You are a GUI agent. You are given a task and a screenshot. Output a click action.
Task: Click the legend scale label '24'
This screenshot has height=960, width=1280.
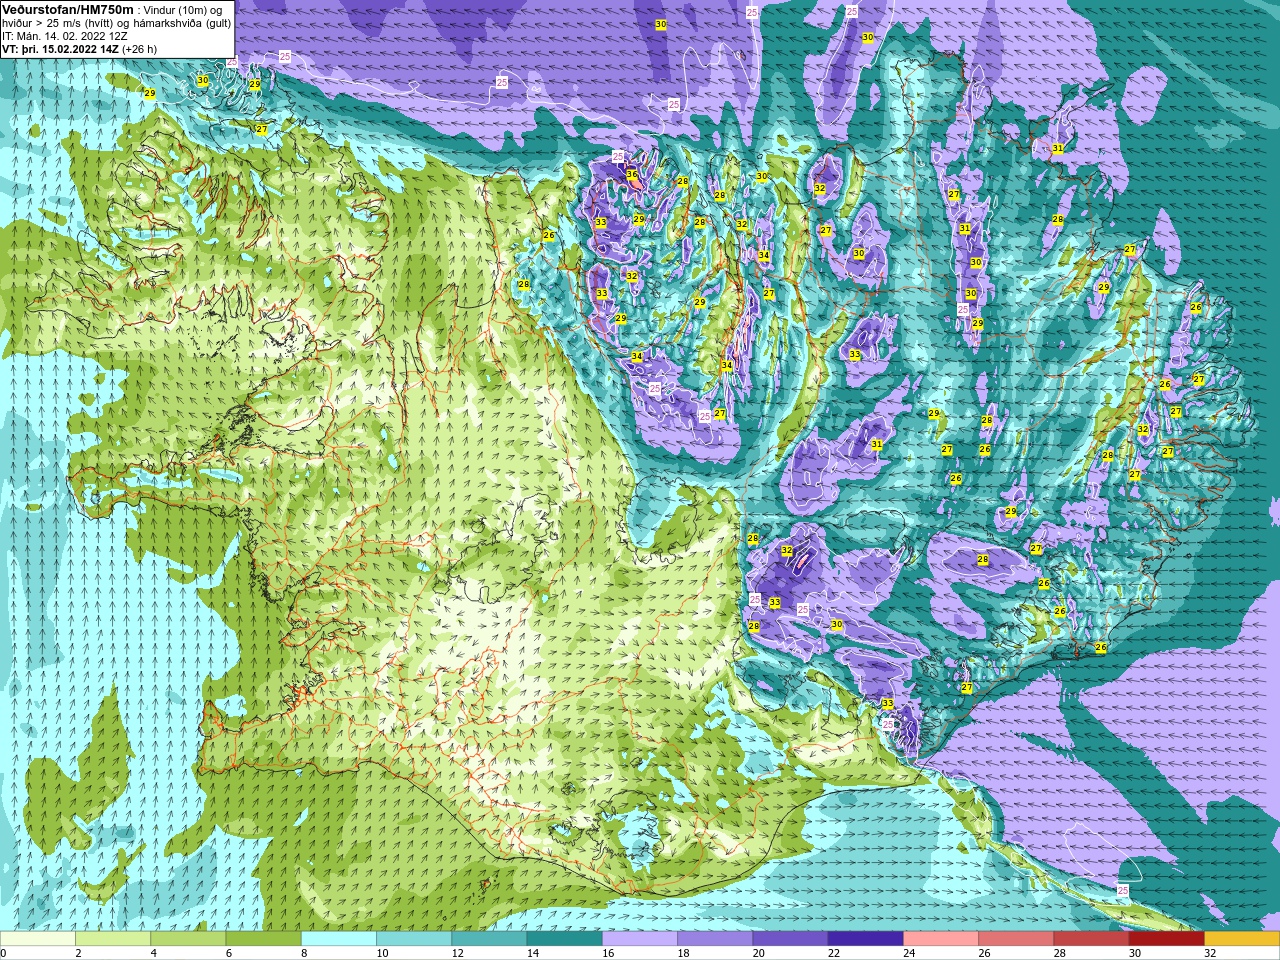click(910, 953)
